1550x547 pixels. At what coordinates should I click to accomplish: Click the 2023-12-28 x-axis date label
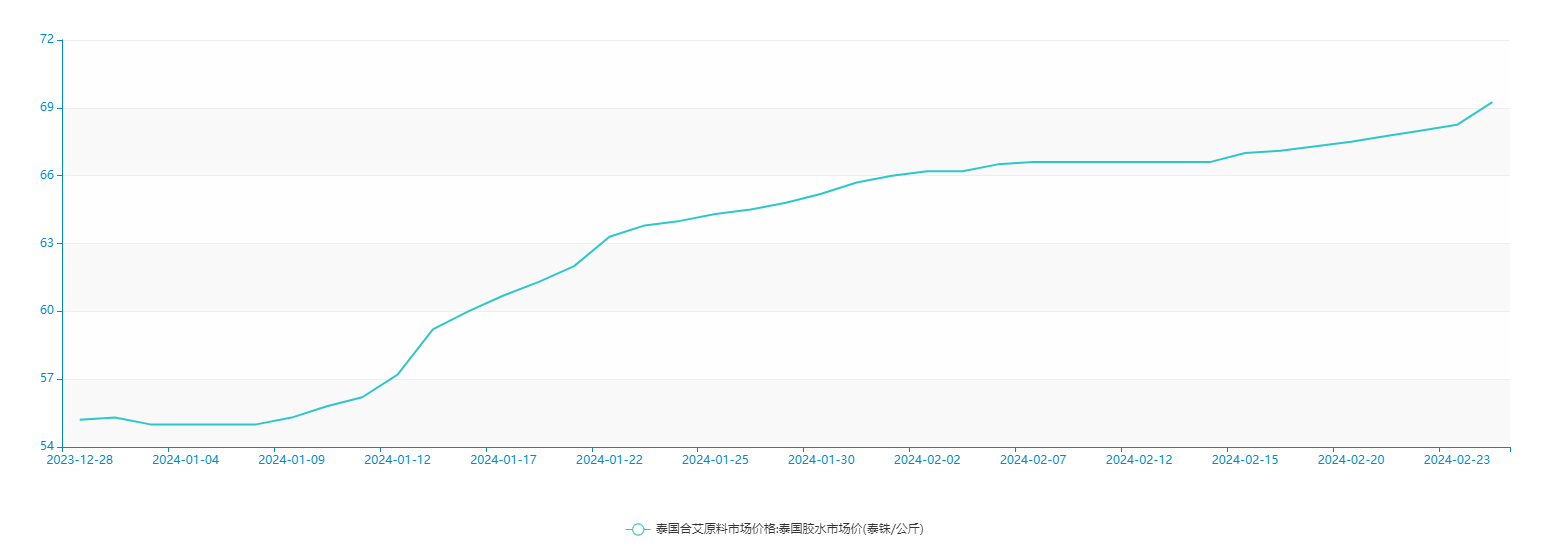80,460
